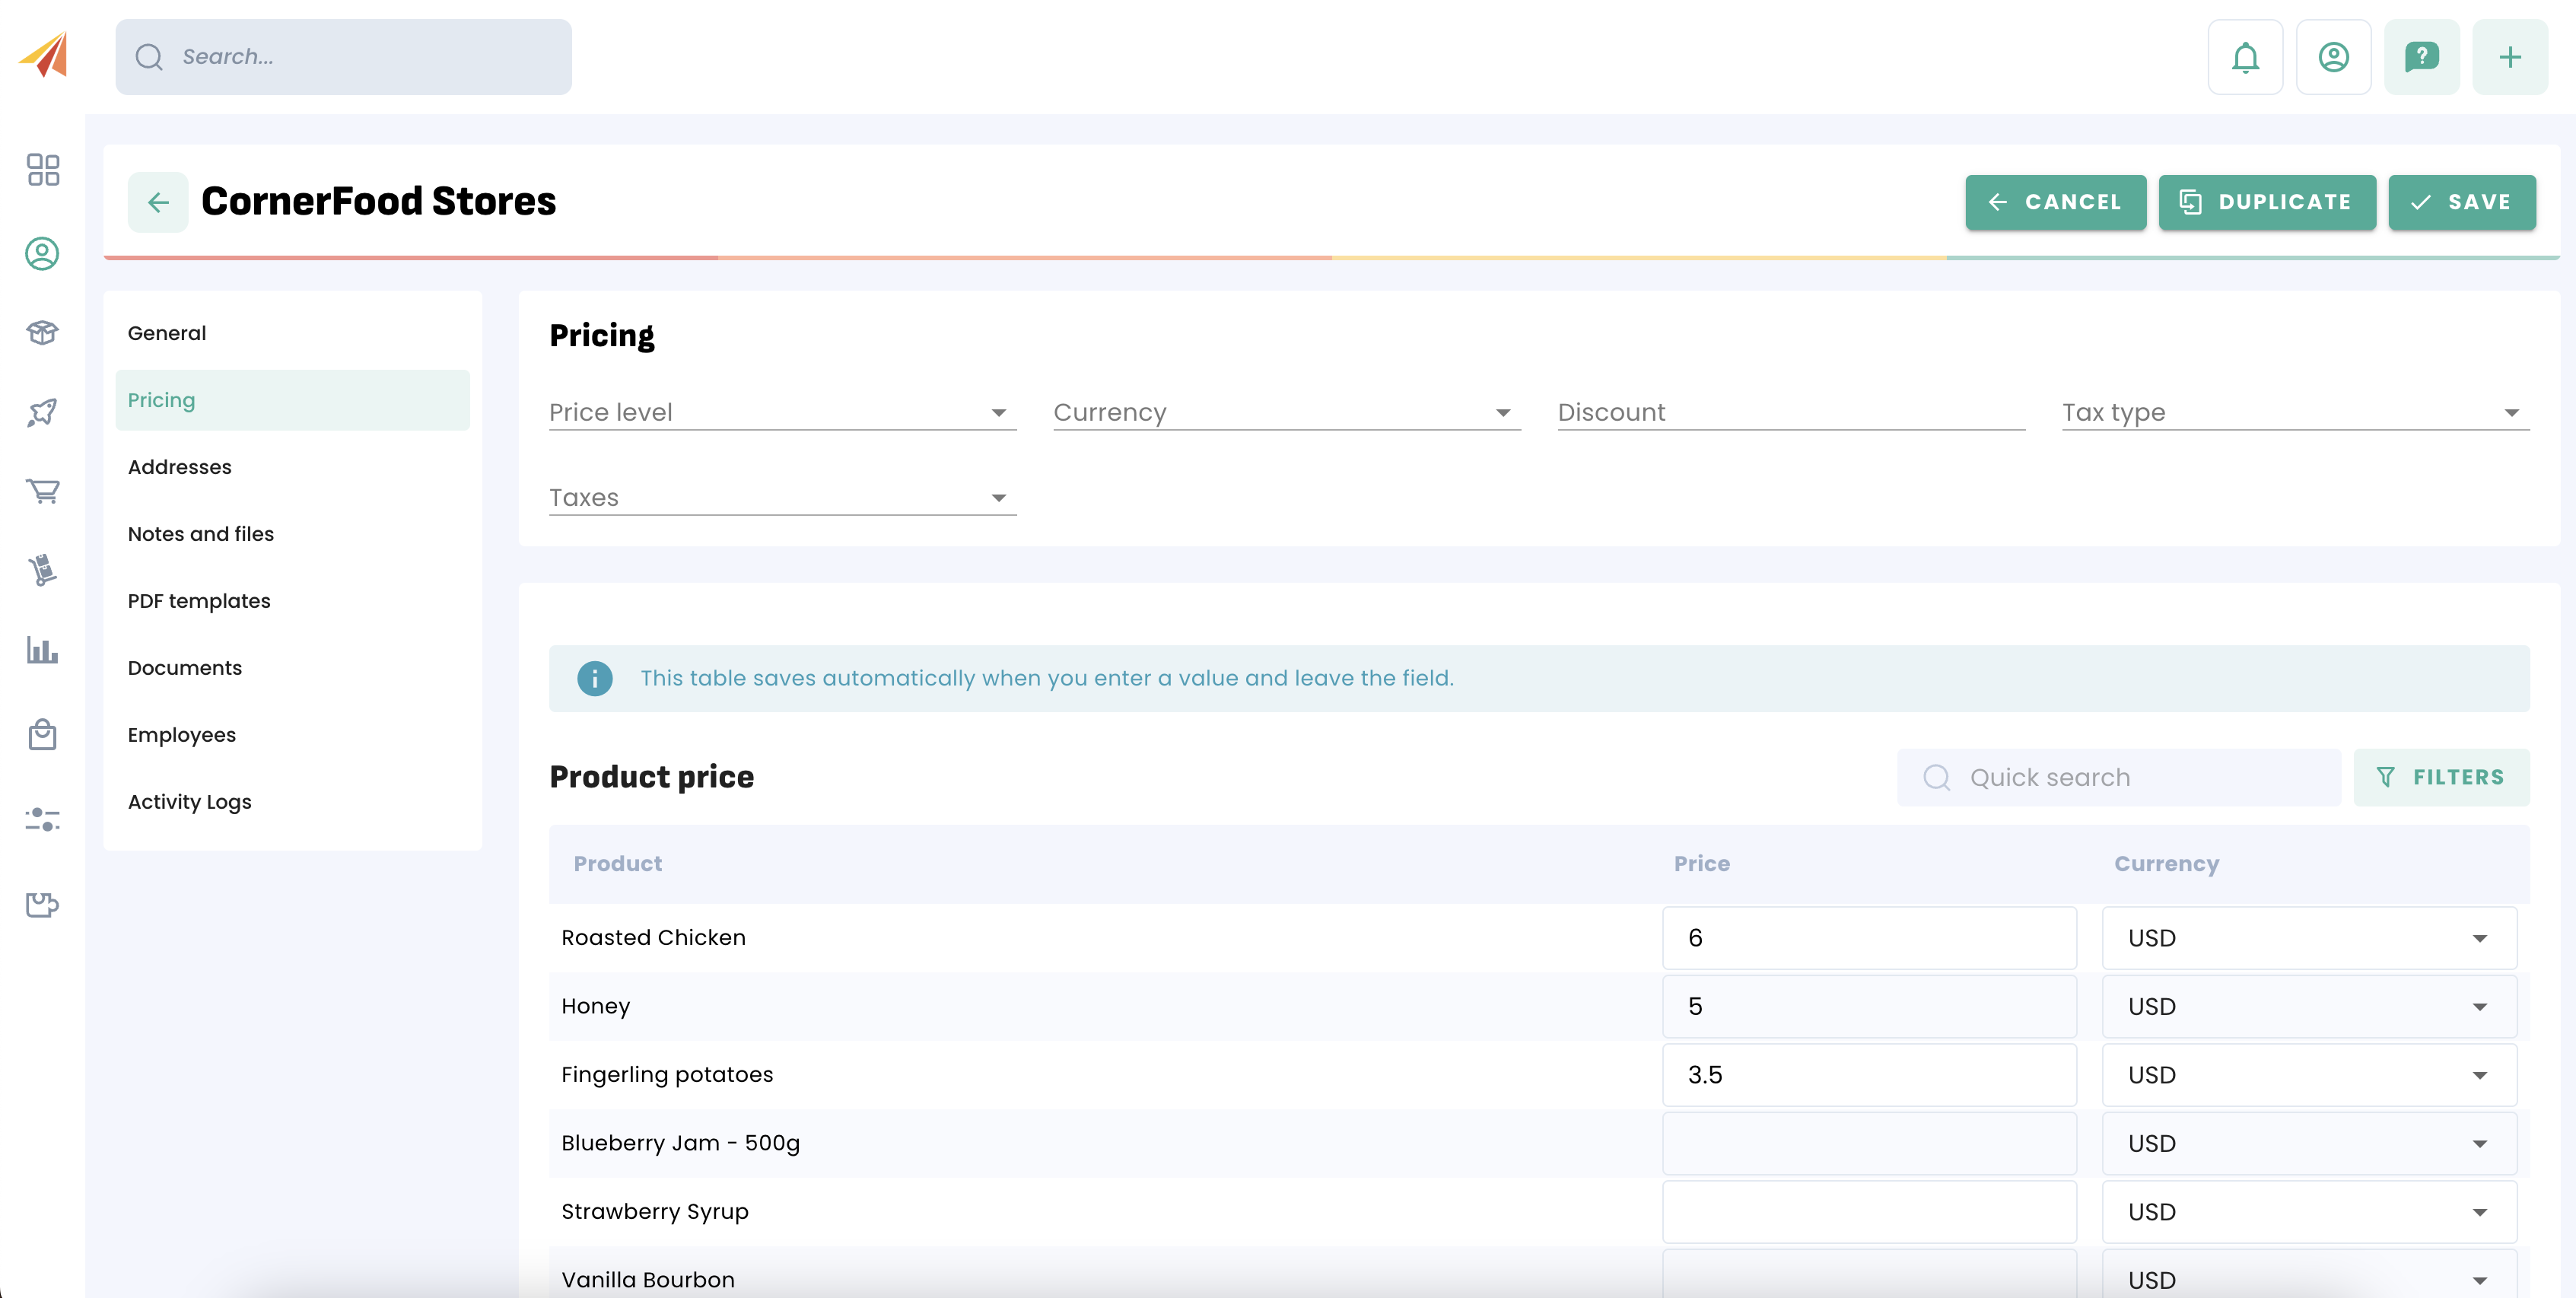Screen dimensions: 2576x1298
Task: Click the rocket icon in sidebar
Action: [x=42, y=412]
